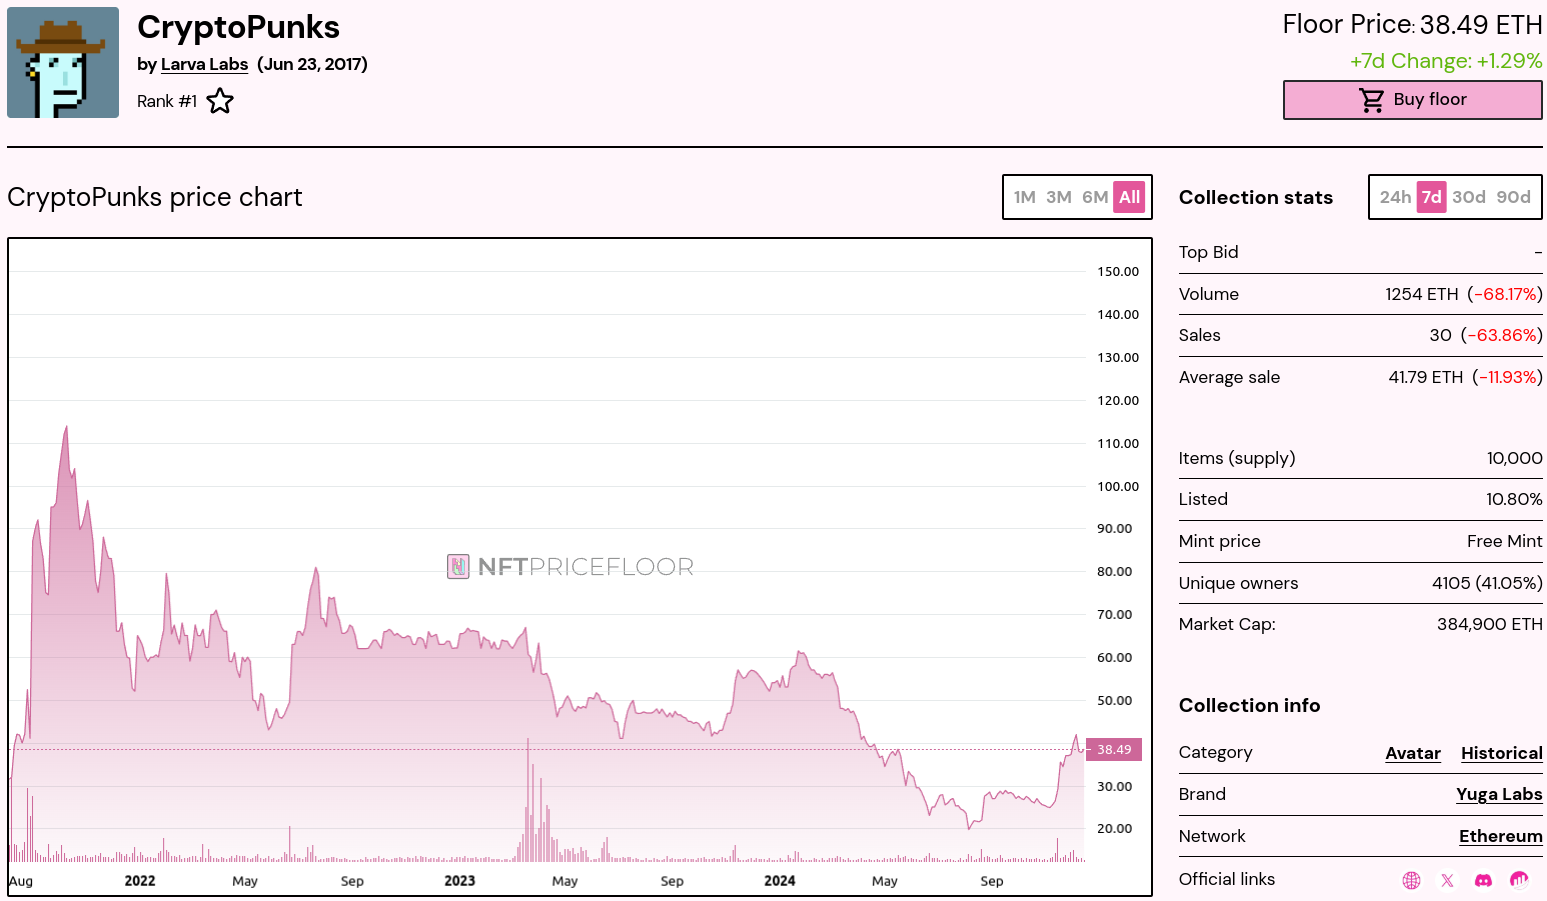Click the Collection info heading
Image resolution: width=1547 pixels, height=901 pixels.
(1250, 705)
